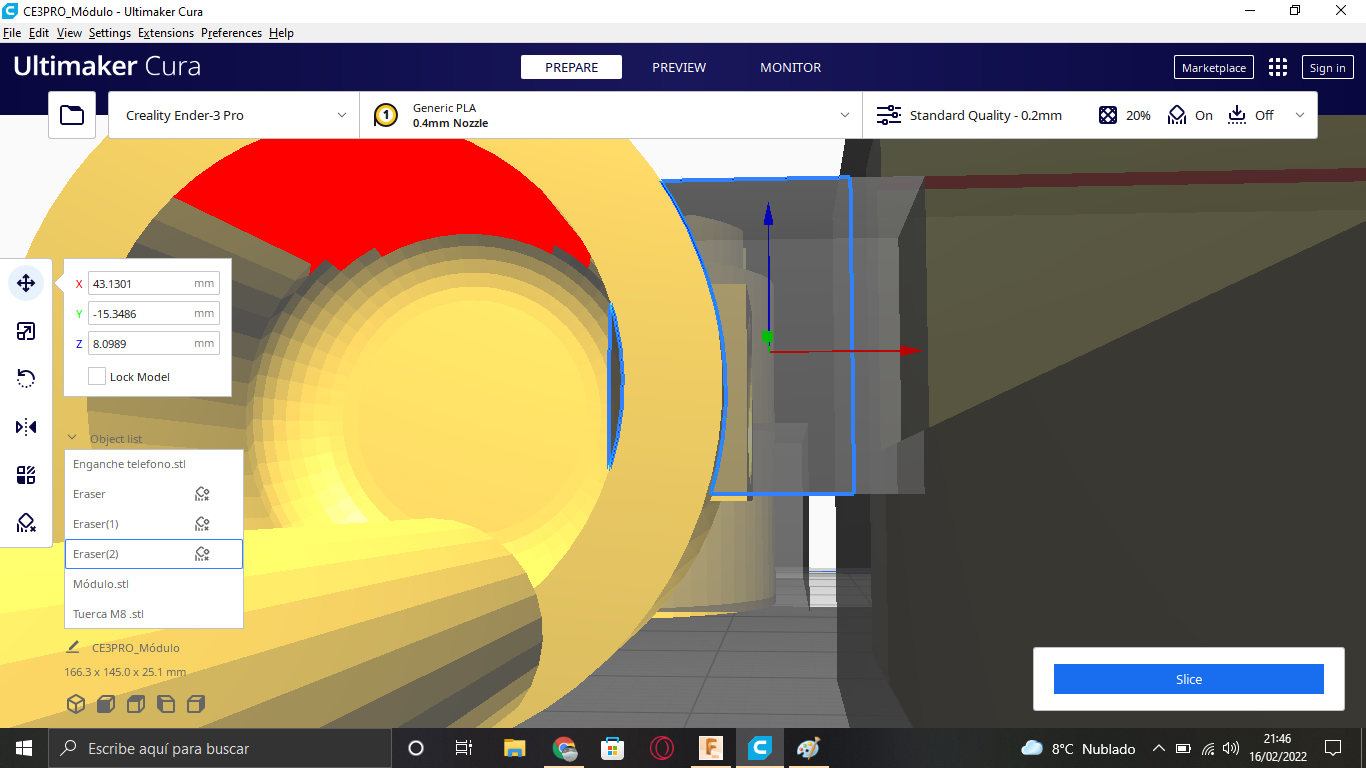Toggle the Lock Model checkbox
This screenshot has height=768, width=1366.
pos(97,377)
